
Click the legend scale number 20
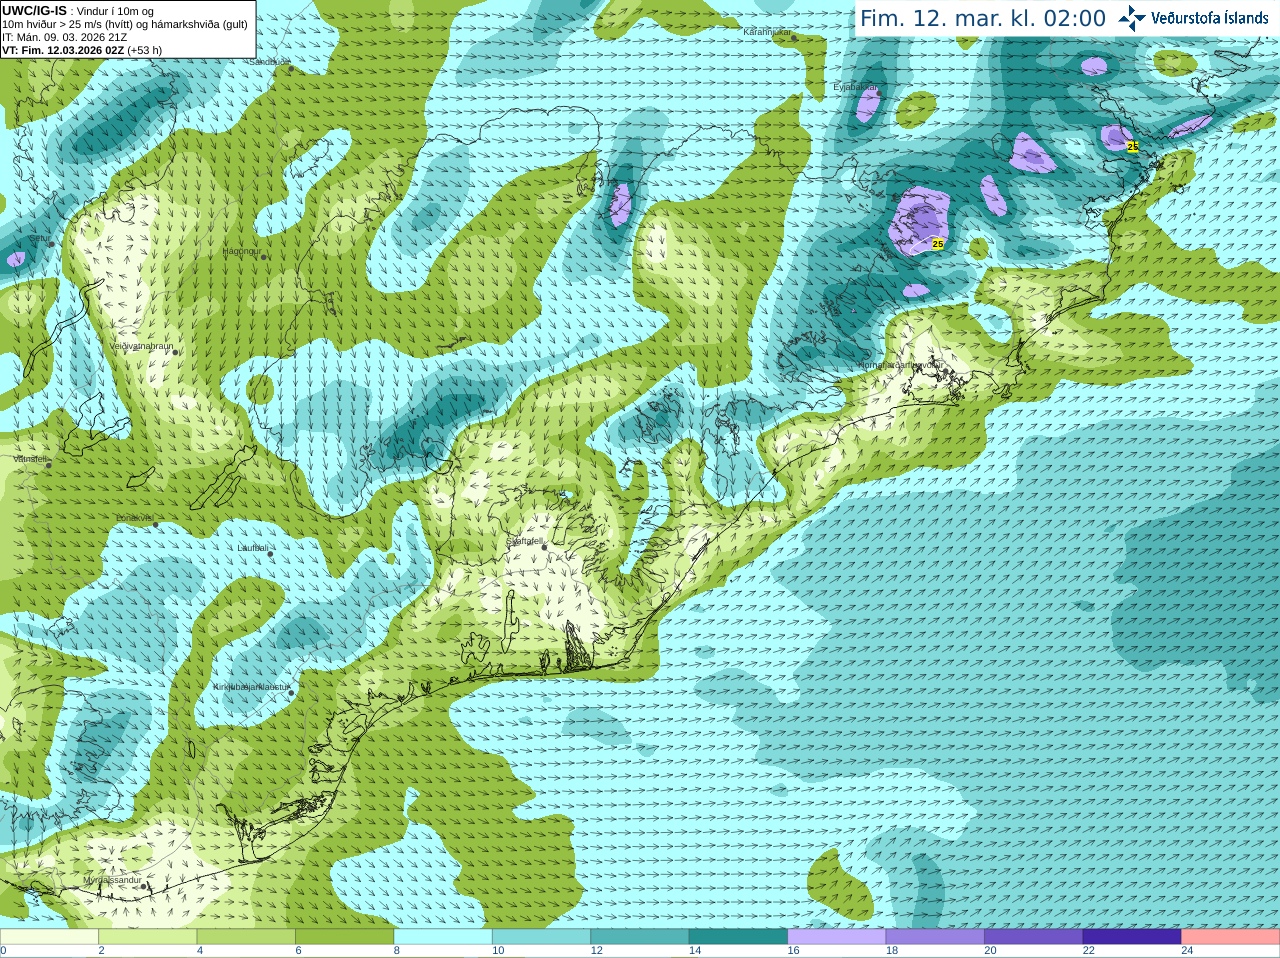click(990, 951)
